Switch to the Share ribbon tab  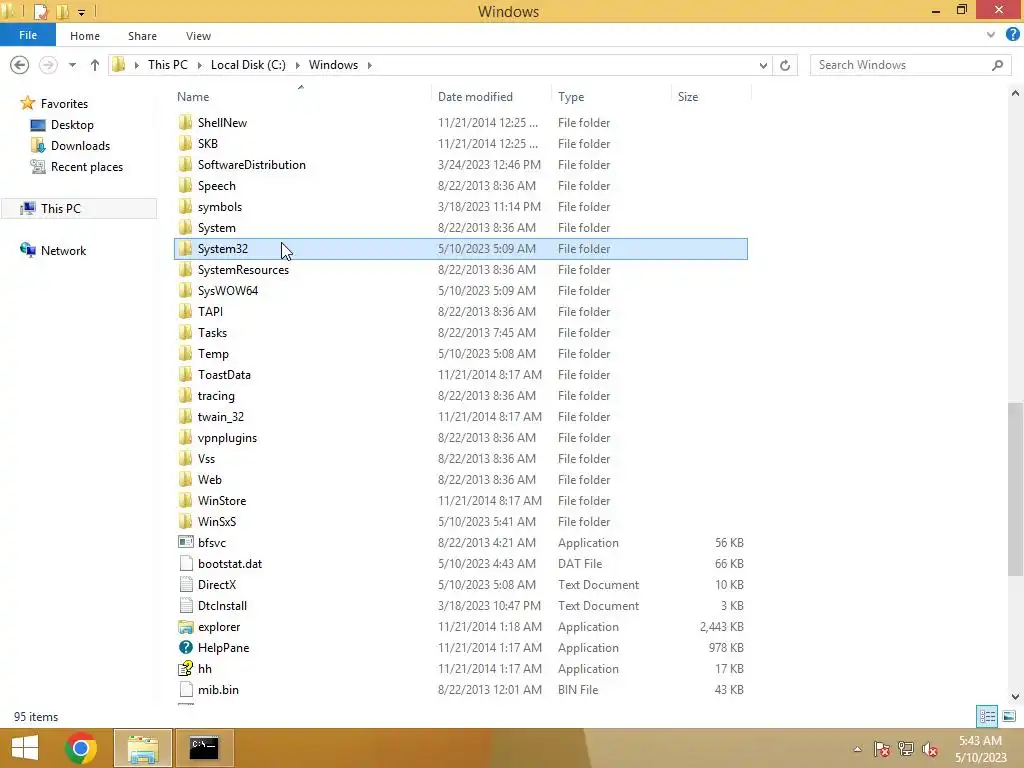pos(142,36)
